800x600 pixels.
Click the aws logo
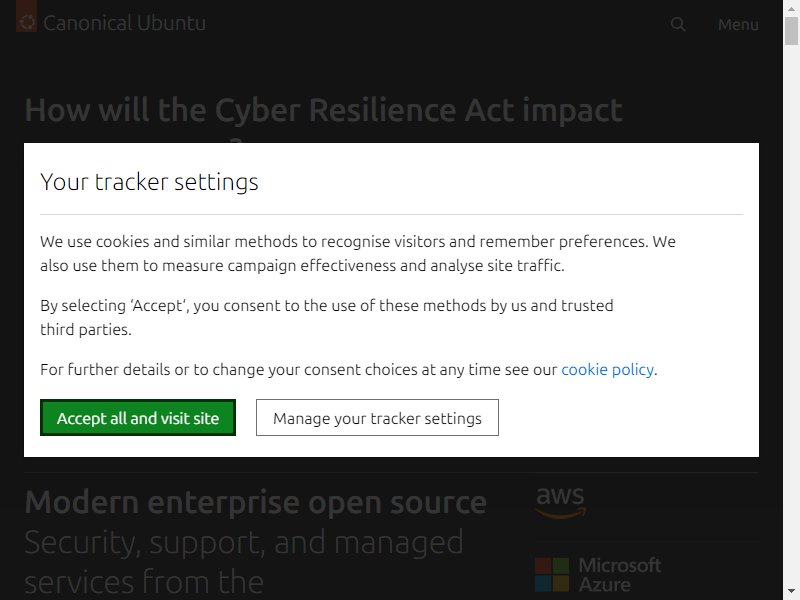(561, 502)
